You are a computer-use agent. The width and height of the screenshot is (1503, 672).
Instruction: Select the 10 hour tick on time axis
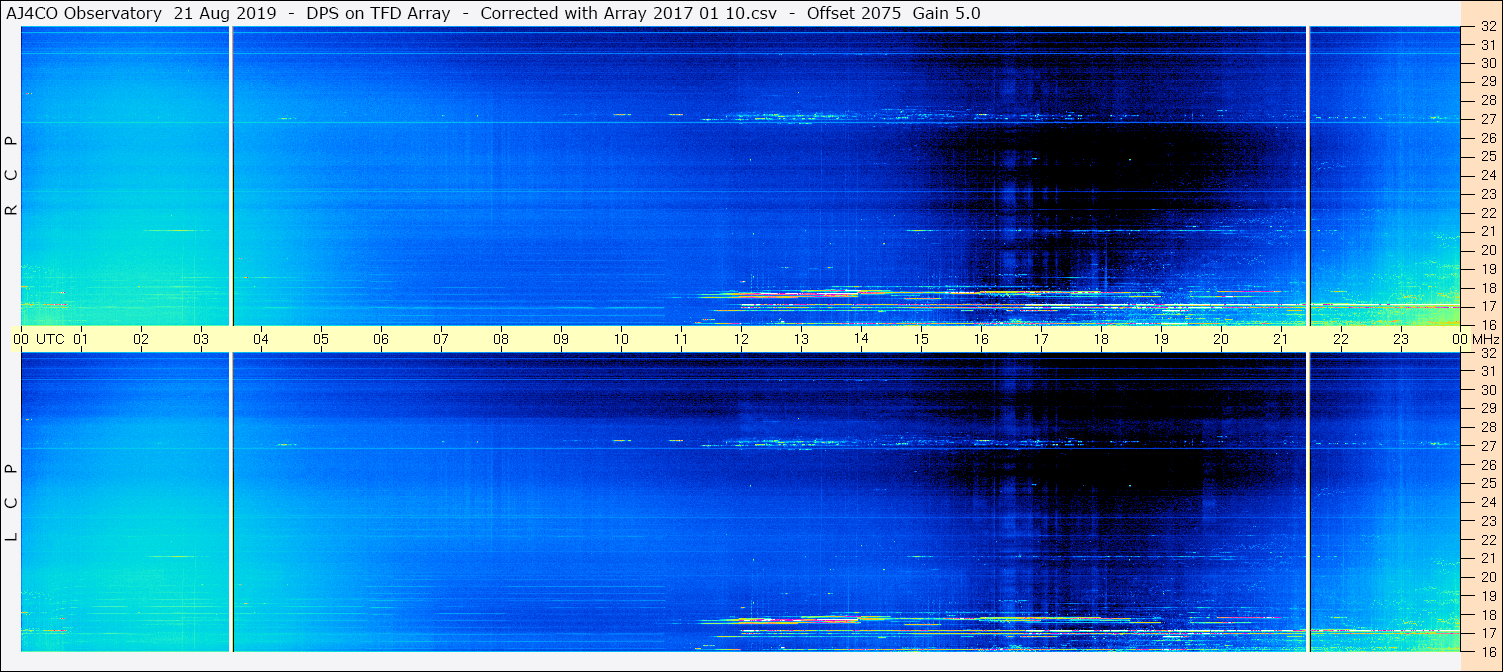tap(621, 339)
